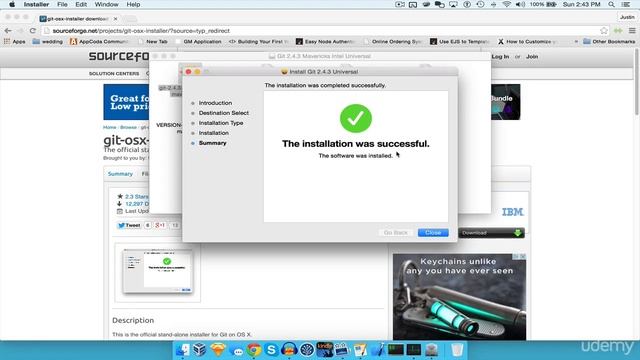The image size is (640, 360).
Task: Close the git-osx-installer browser tab
Action: tap(116, 19)
